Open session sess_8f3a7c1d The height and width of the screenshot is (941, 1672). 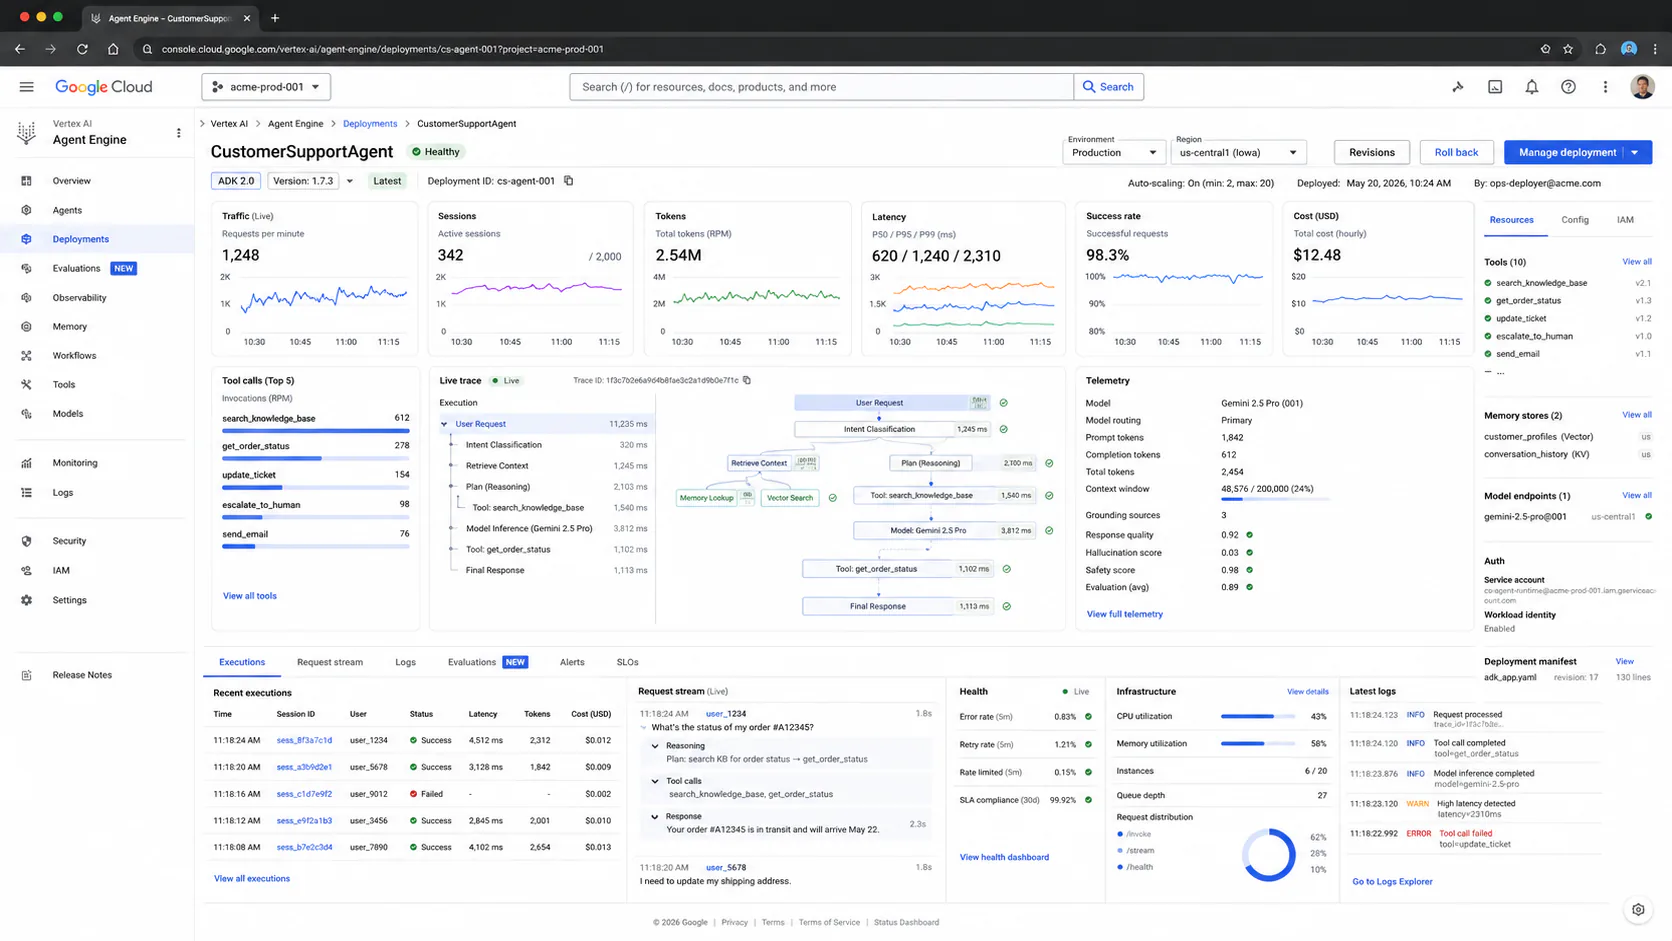pos(304,741)
